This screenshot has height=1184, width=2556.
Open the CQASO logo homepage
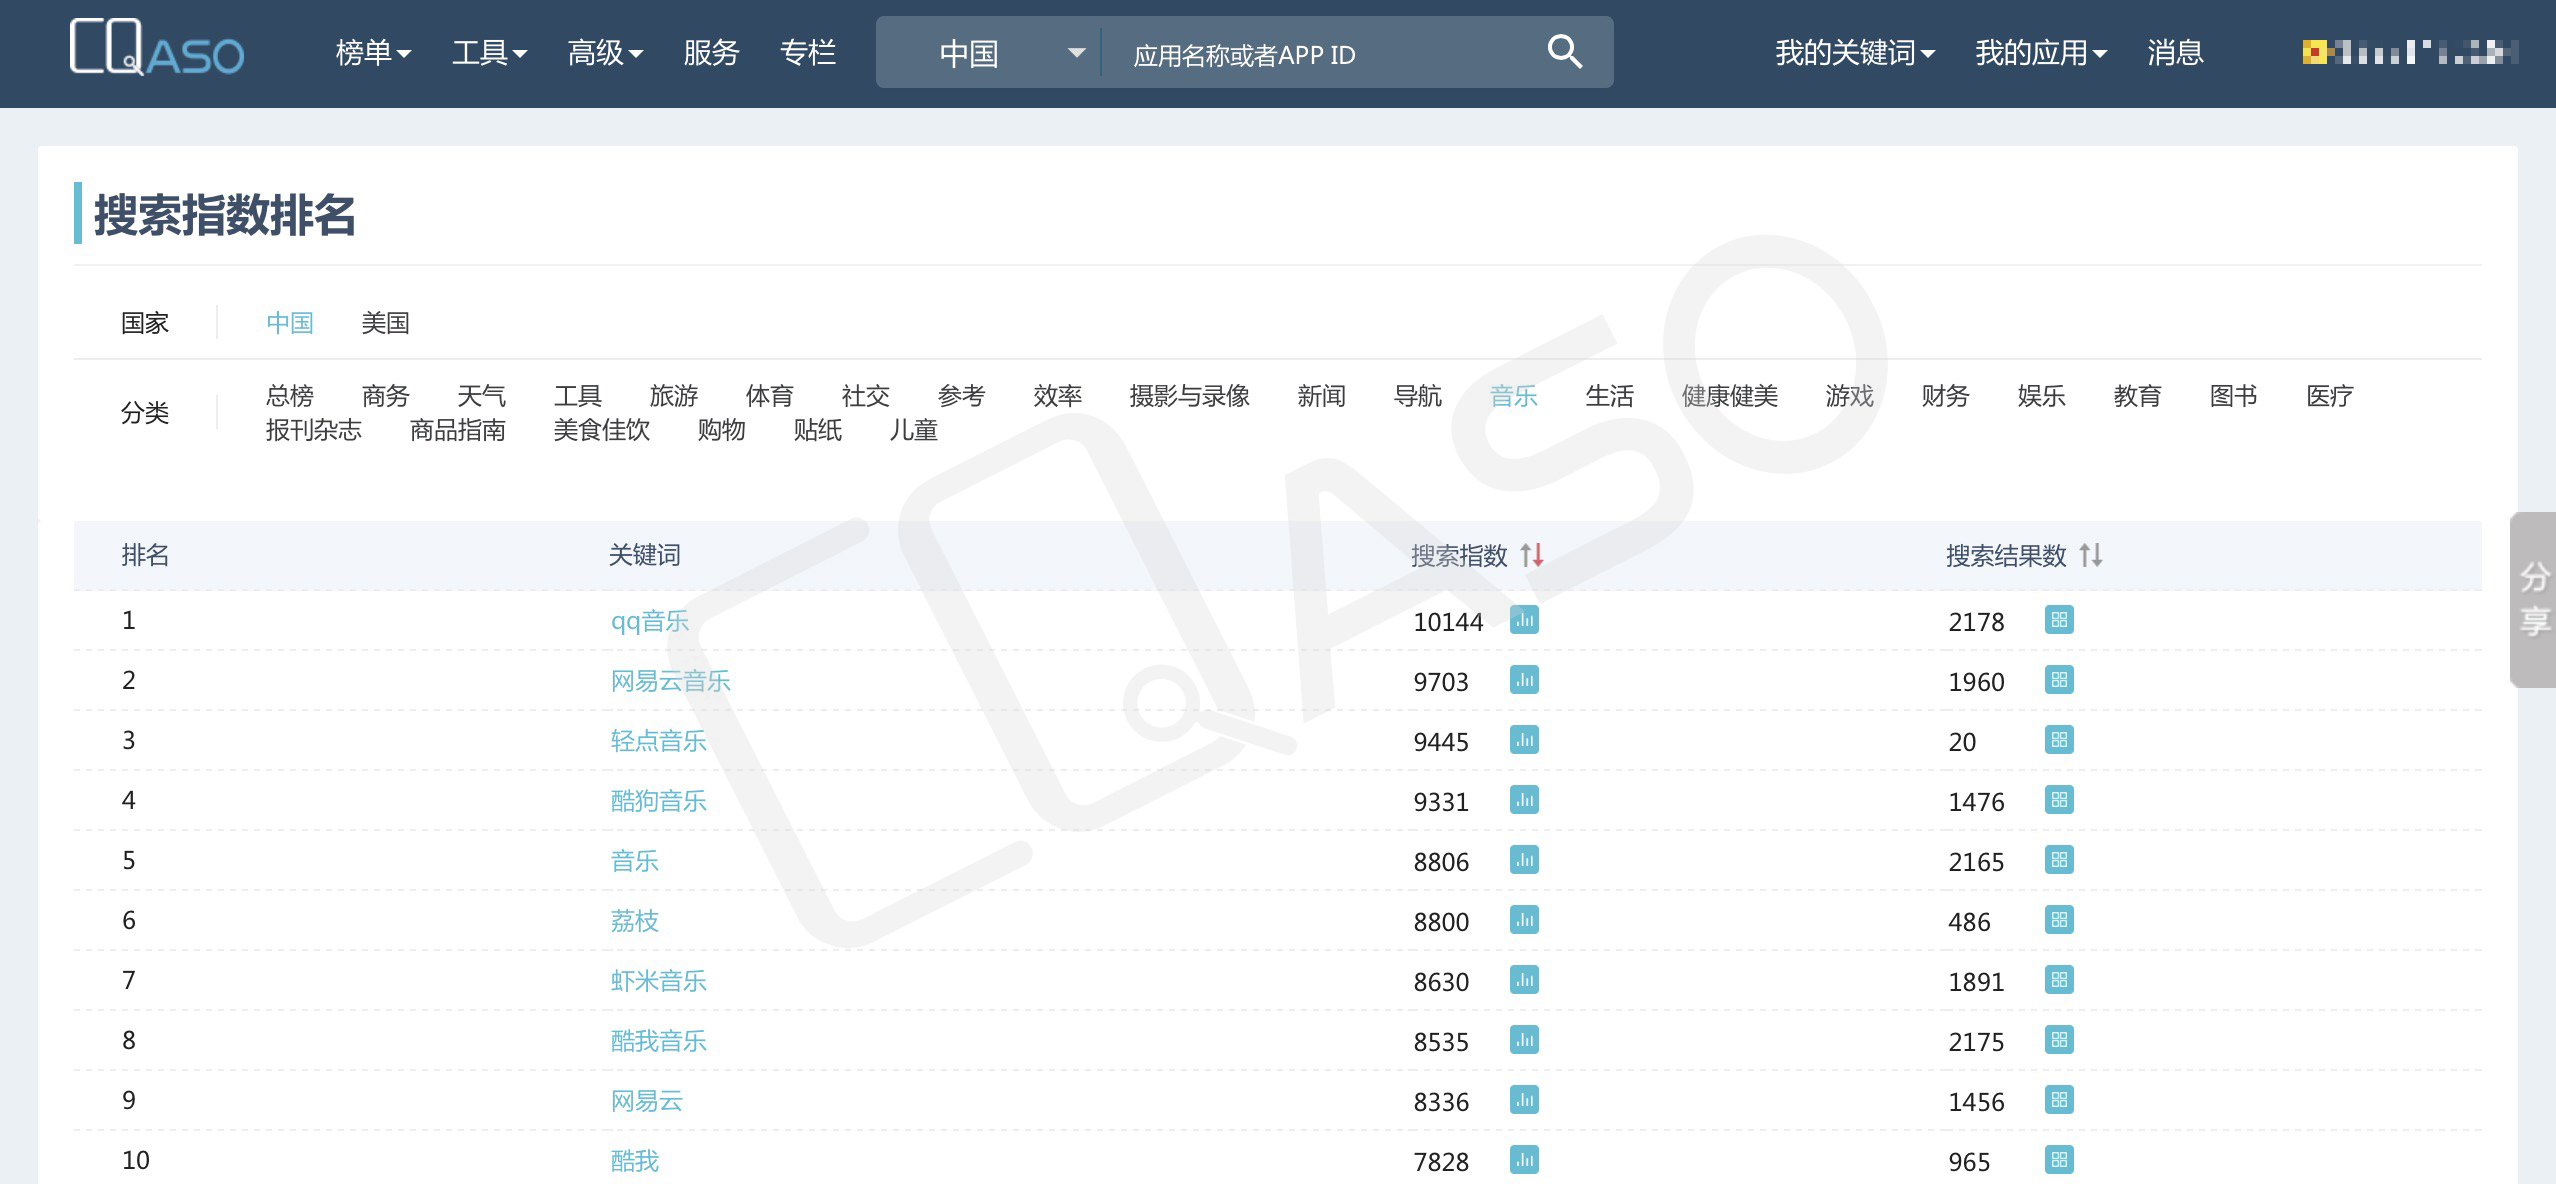157,48
